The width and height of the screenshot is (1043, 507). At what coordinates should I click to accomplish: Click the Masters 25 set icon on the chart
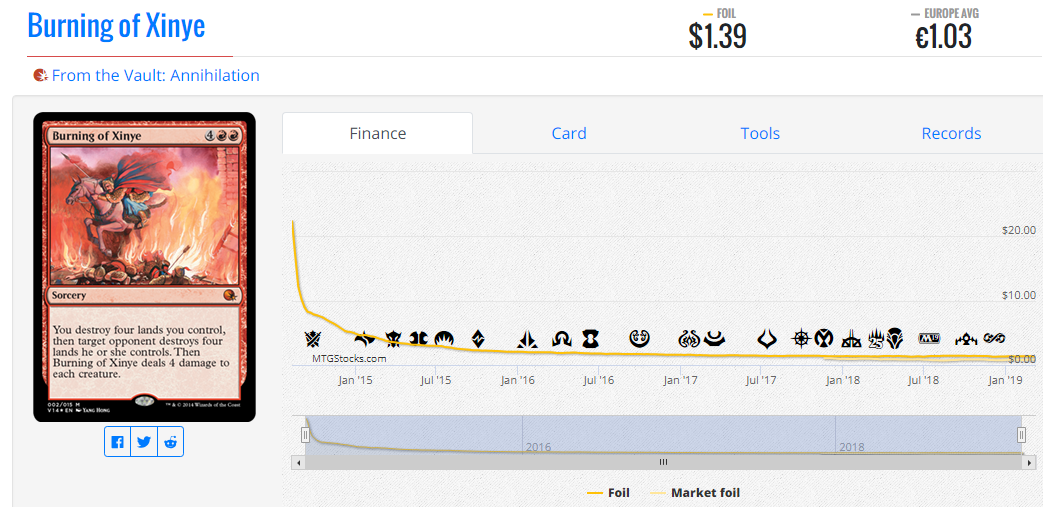876,338
